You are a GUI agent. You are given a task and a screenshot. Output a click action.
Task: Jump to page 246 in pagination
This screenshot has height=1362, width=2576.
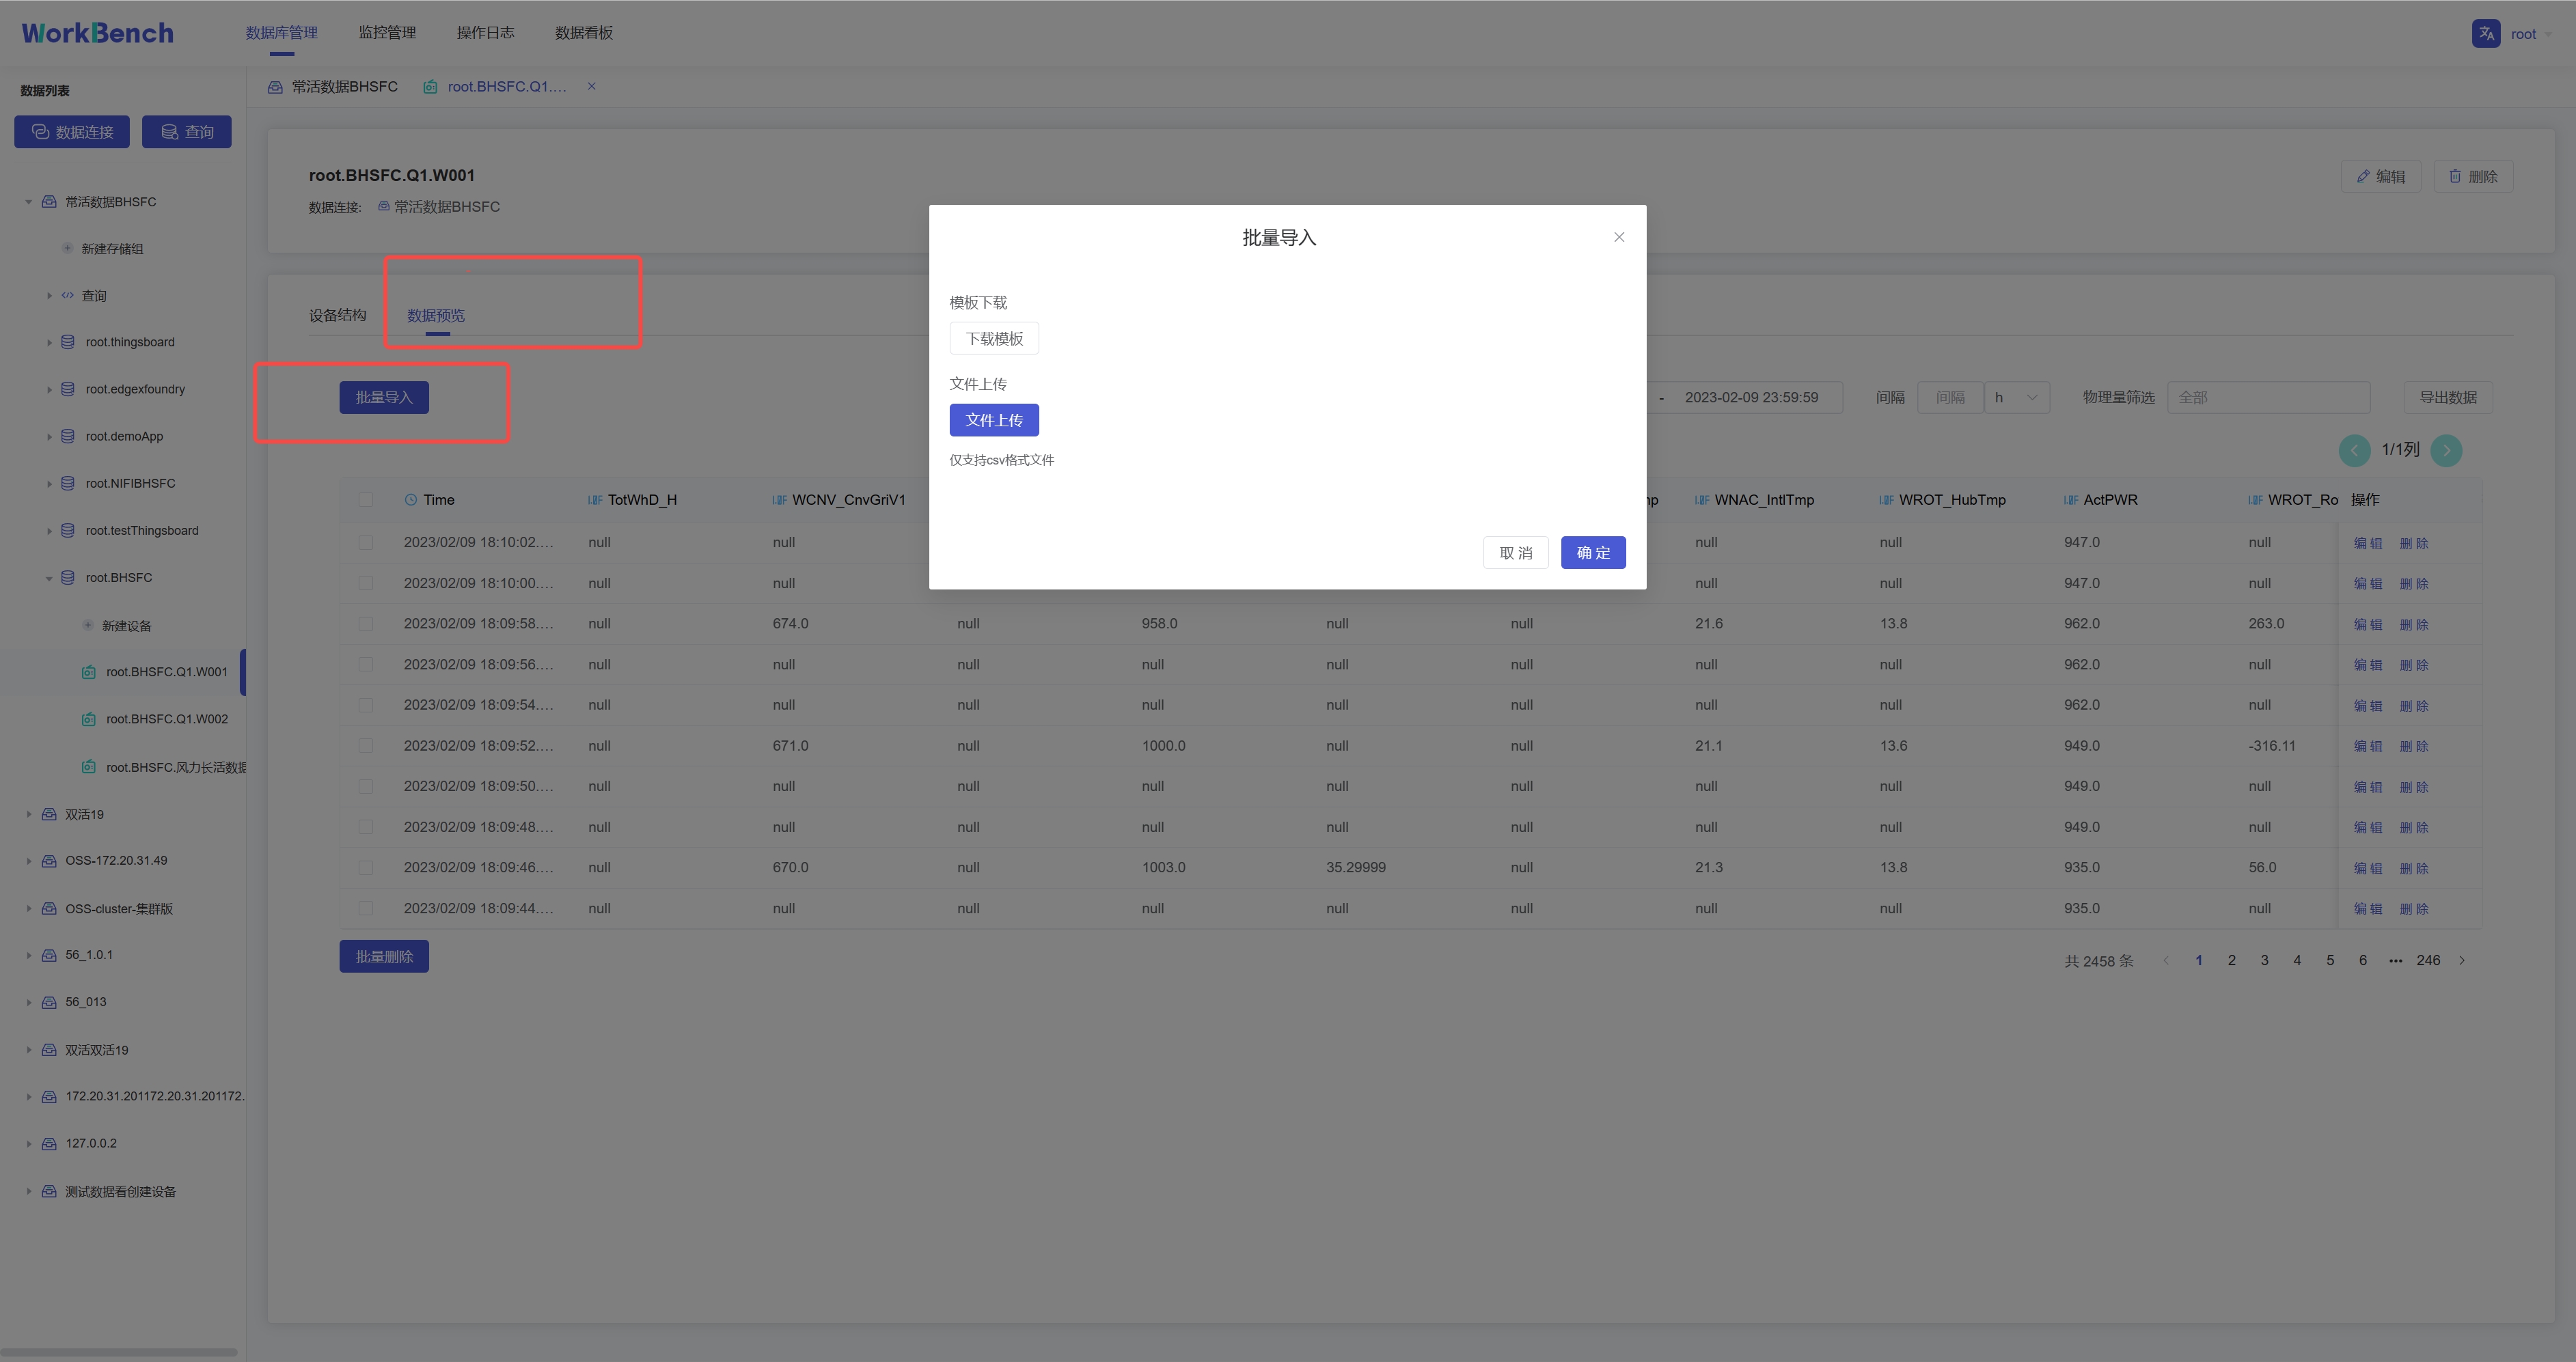pyautogui.click(x=2428, y=960)
